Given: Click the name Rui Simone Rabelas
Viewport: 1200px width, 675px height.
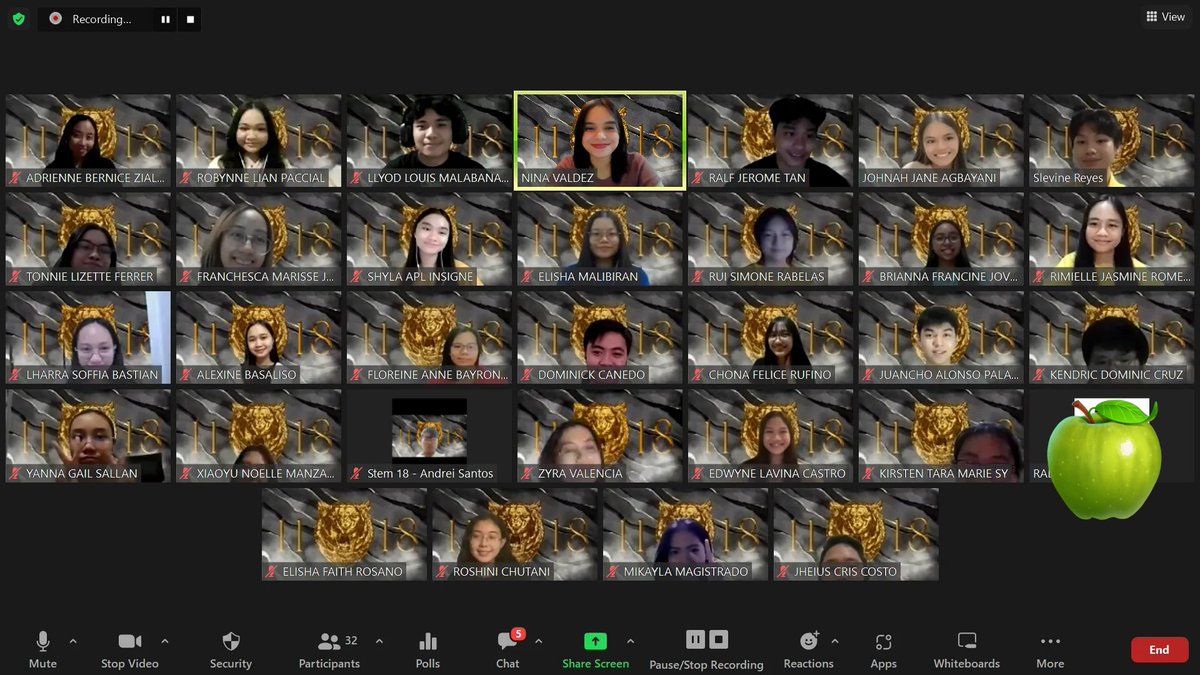Looking at the screenshot, I should click(x=766, y=276).
